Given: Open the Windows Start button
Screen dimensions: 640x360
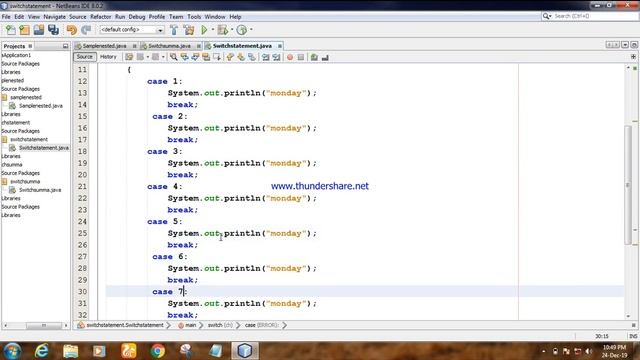Looking at the screenshot, I should pyautogui.click(x=12, y=351).
